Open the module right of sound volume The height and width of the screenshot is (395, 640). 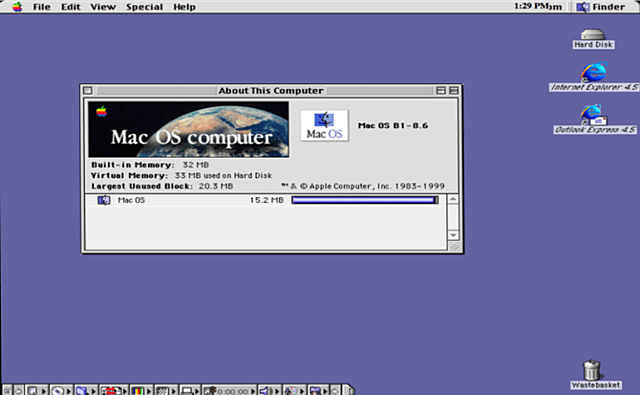point(294,391)
